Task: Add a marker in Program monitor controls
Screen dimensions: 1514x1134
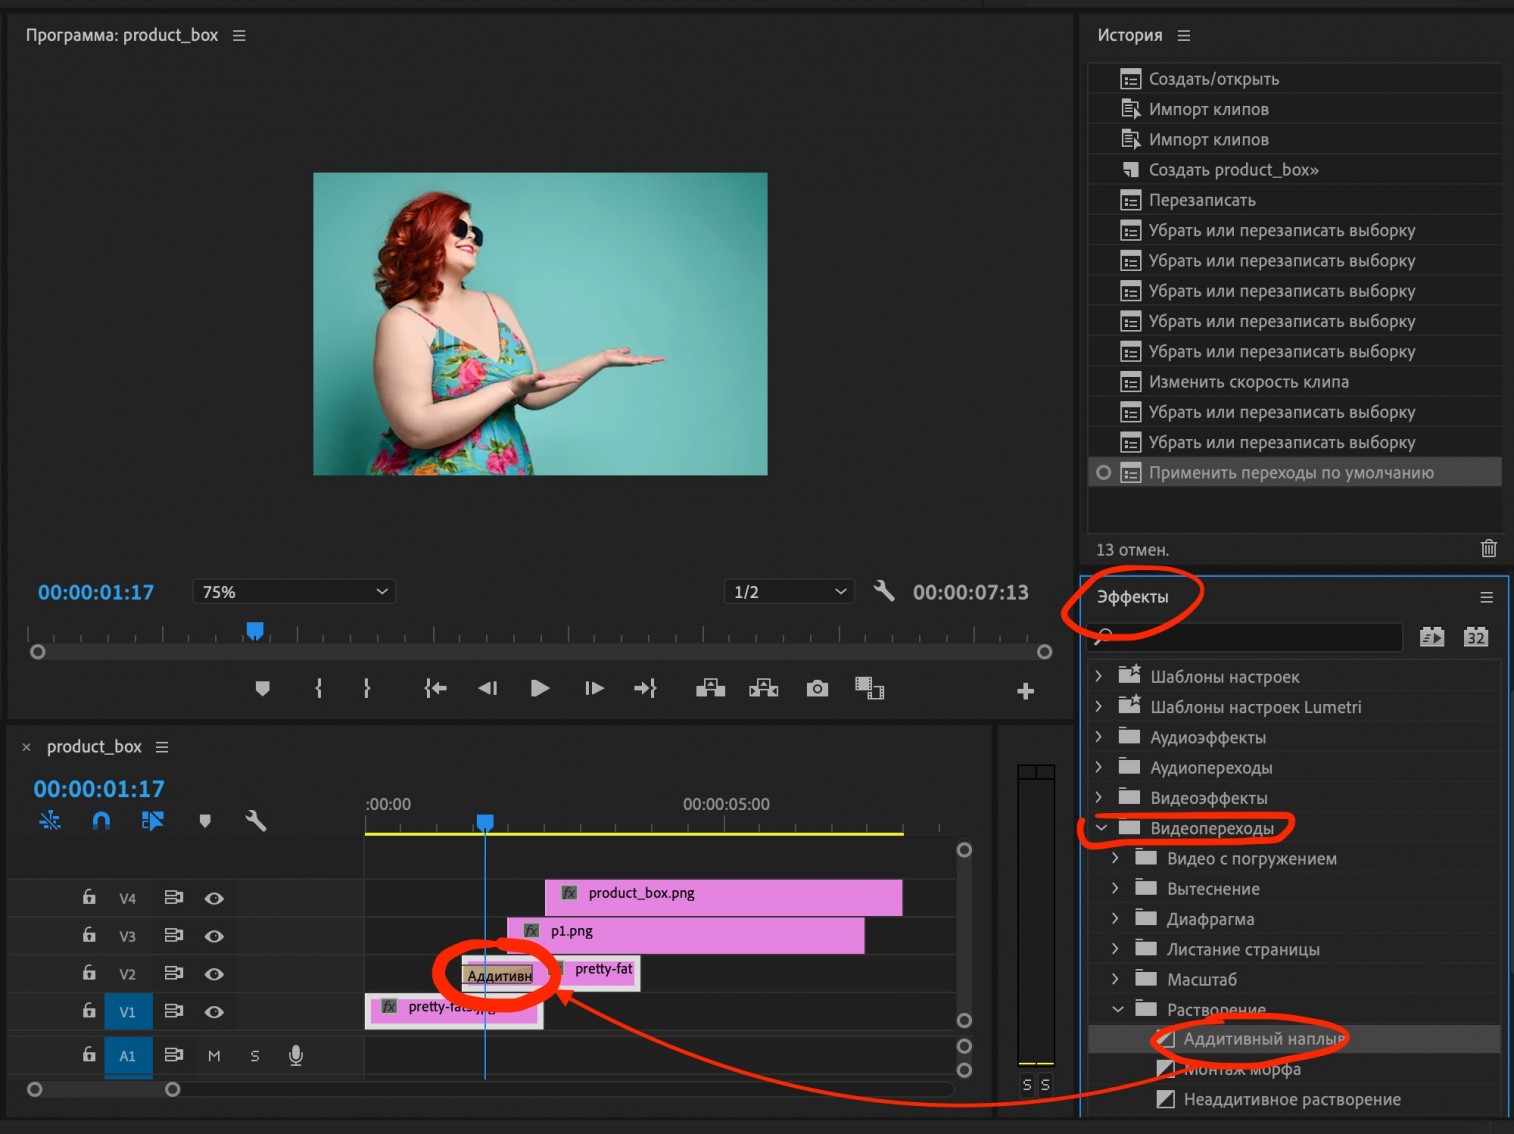Action: point(263,688)
